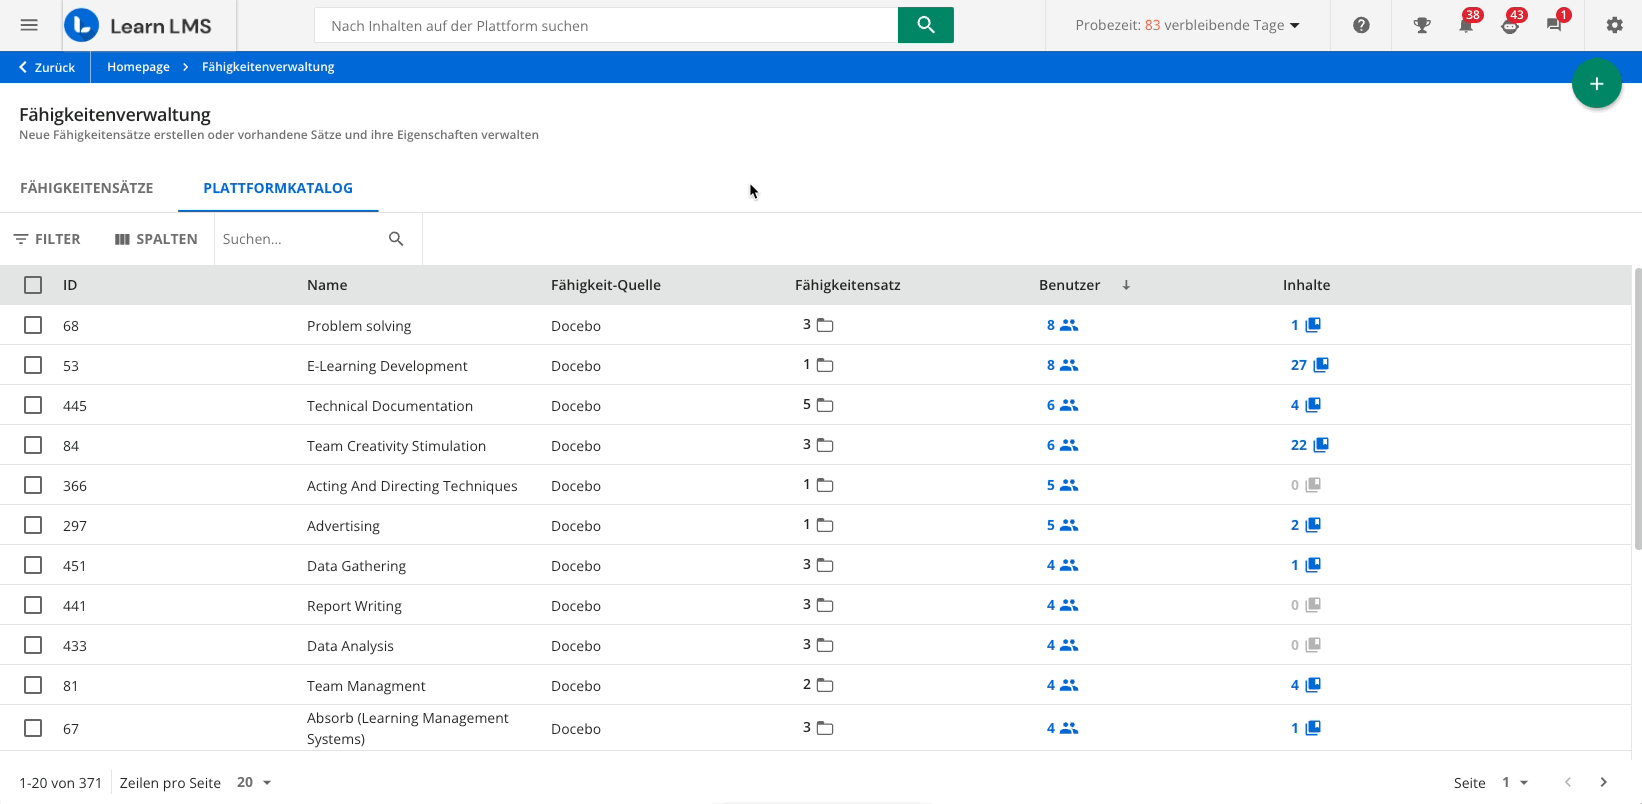Toggle the select-all header checkbox

coord(33,285)
